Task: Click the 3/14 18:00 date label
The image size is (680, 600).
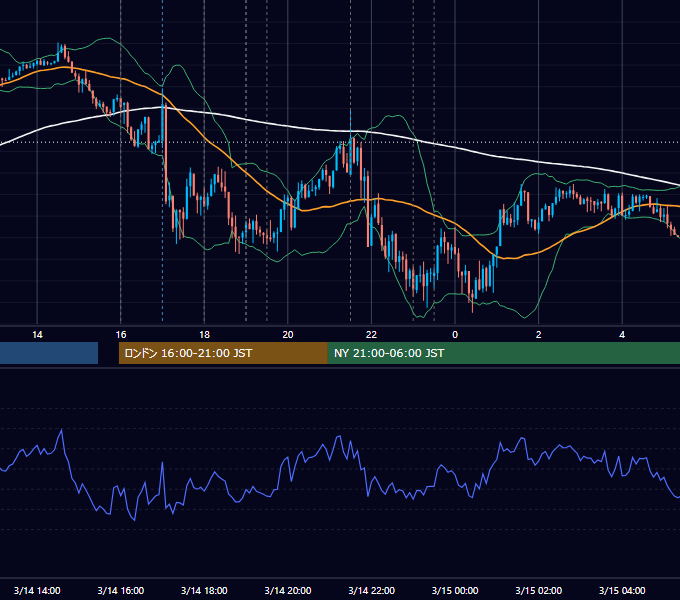Action: [204, 590]
